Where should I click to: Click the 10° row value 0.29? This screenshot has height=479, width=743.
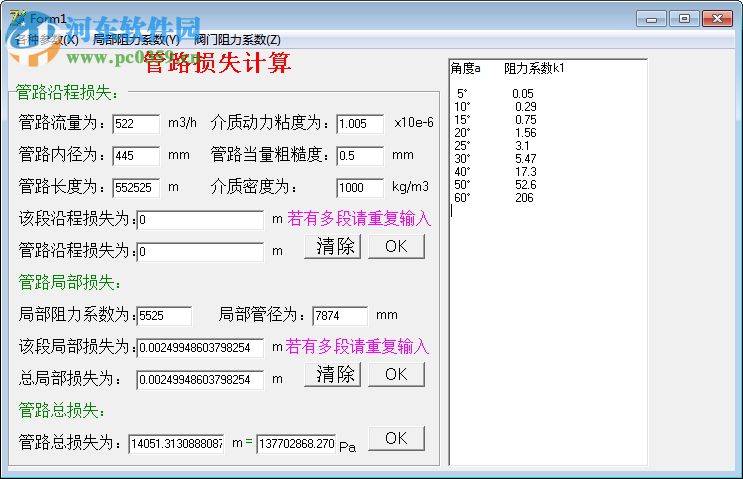point(526,107)
